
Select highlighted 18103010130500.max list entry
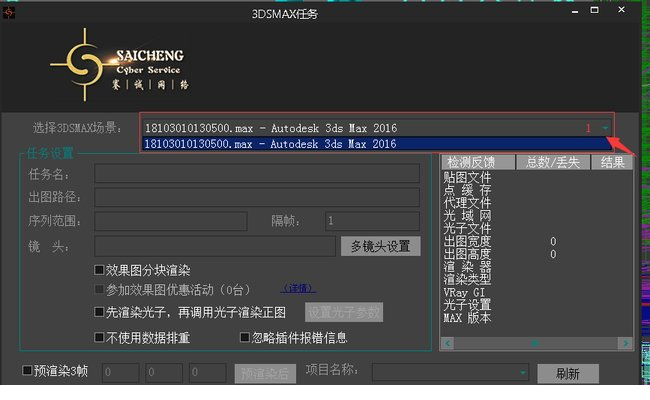click(x=376, y=144)
